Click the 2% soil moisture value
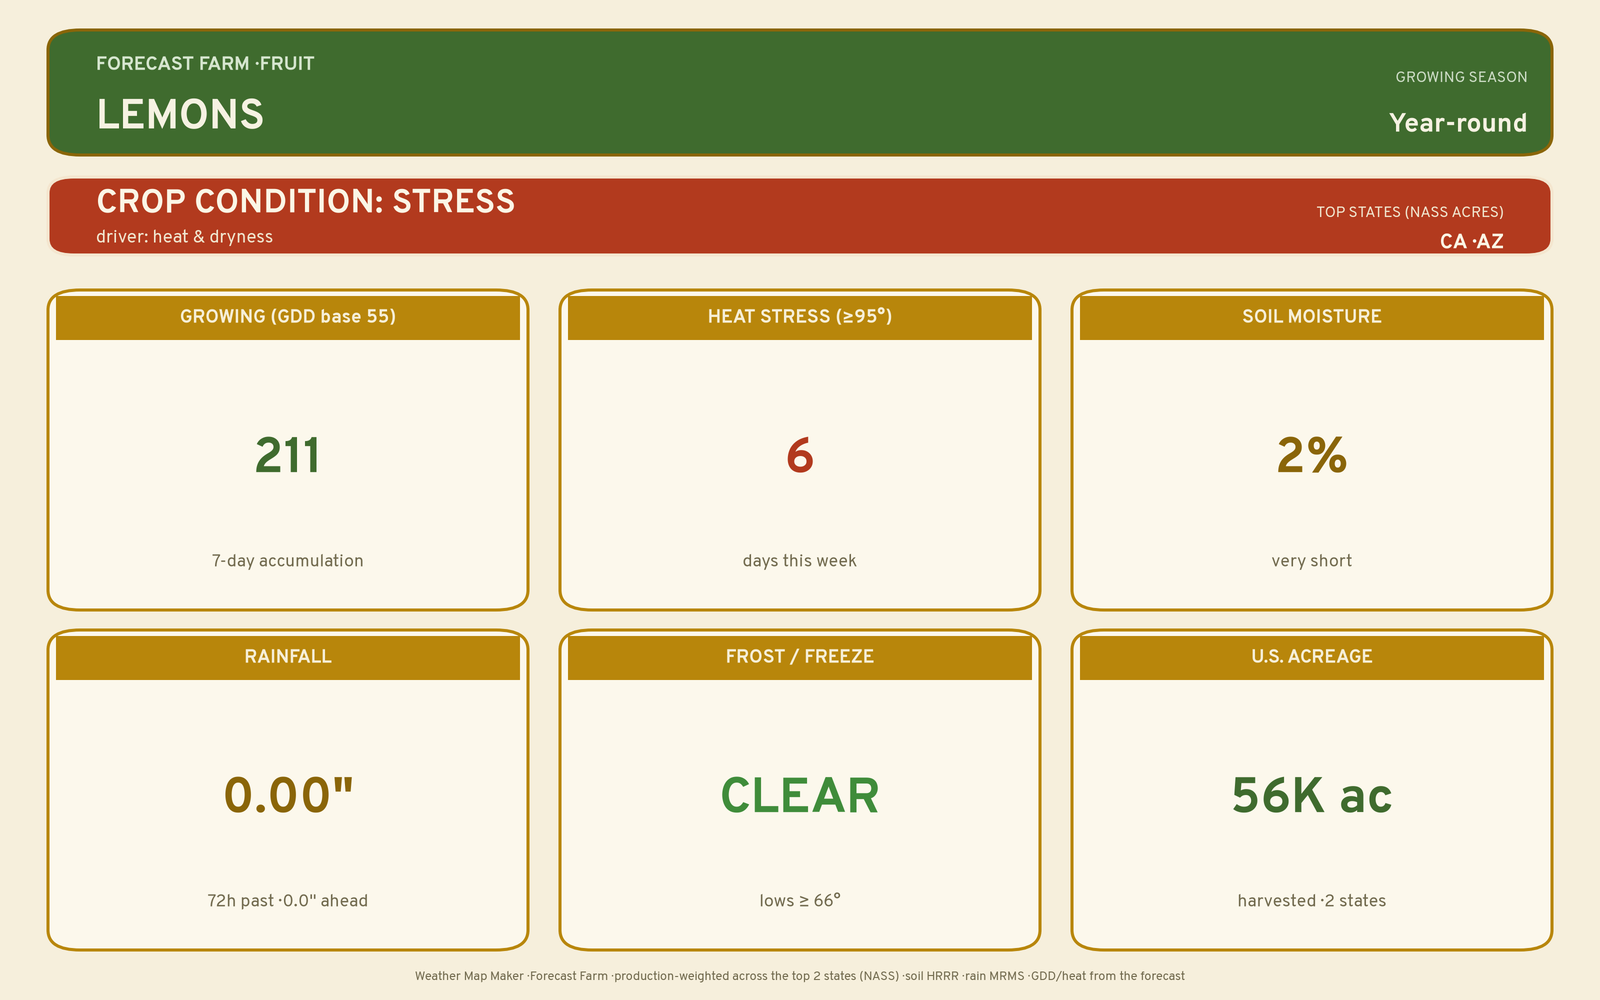The width and height of the screenshot is (1600, 1000). click(x=1312, y=456)
